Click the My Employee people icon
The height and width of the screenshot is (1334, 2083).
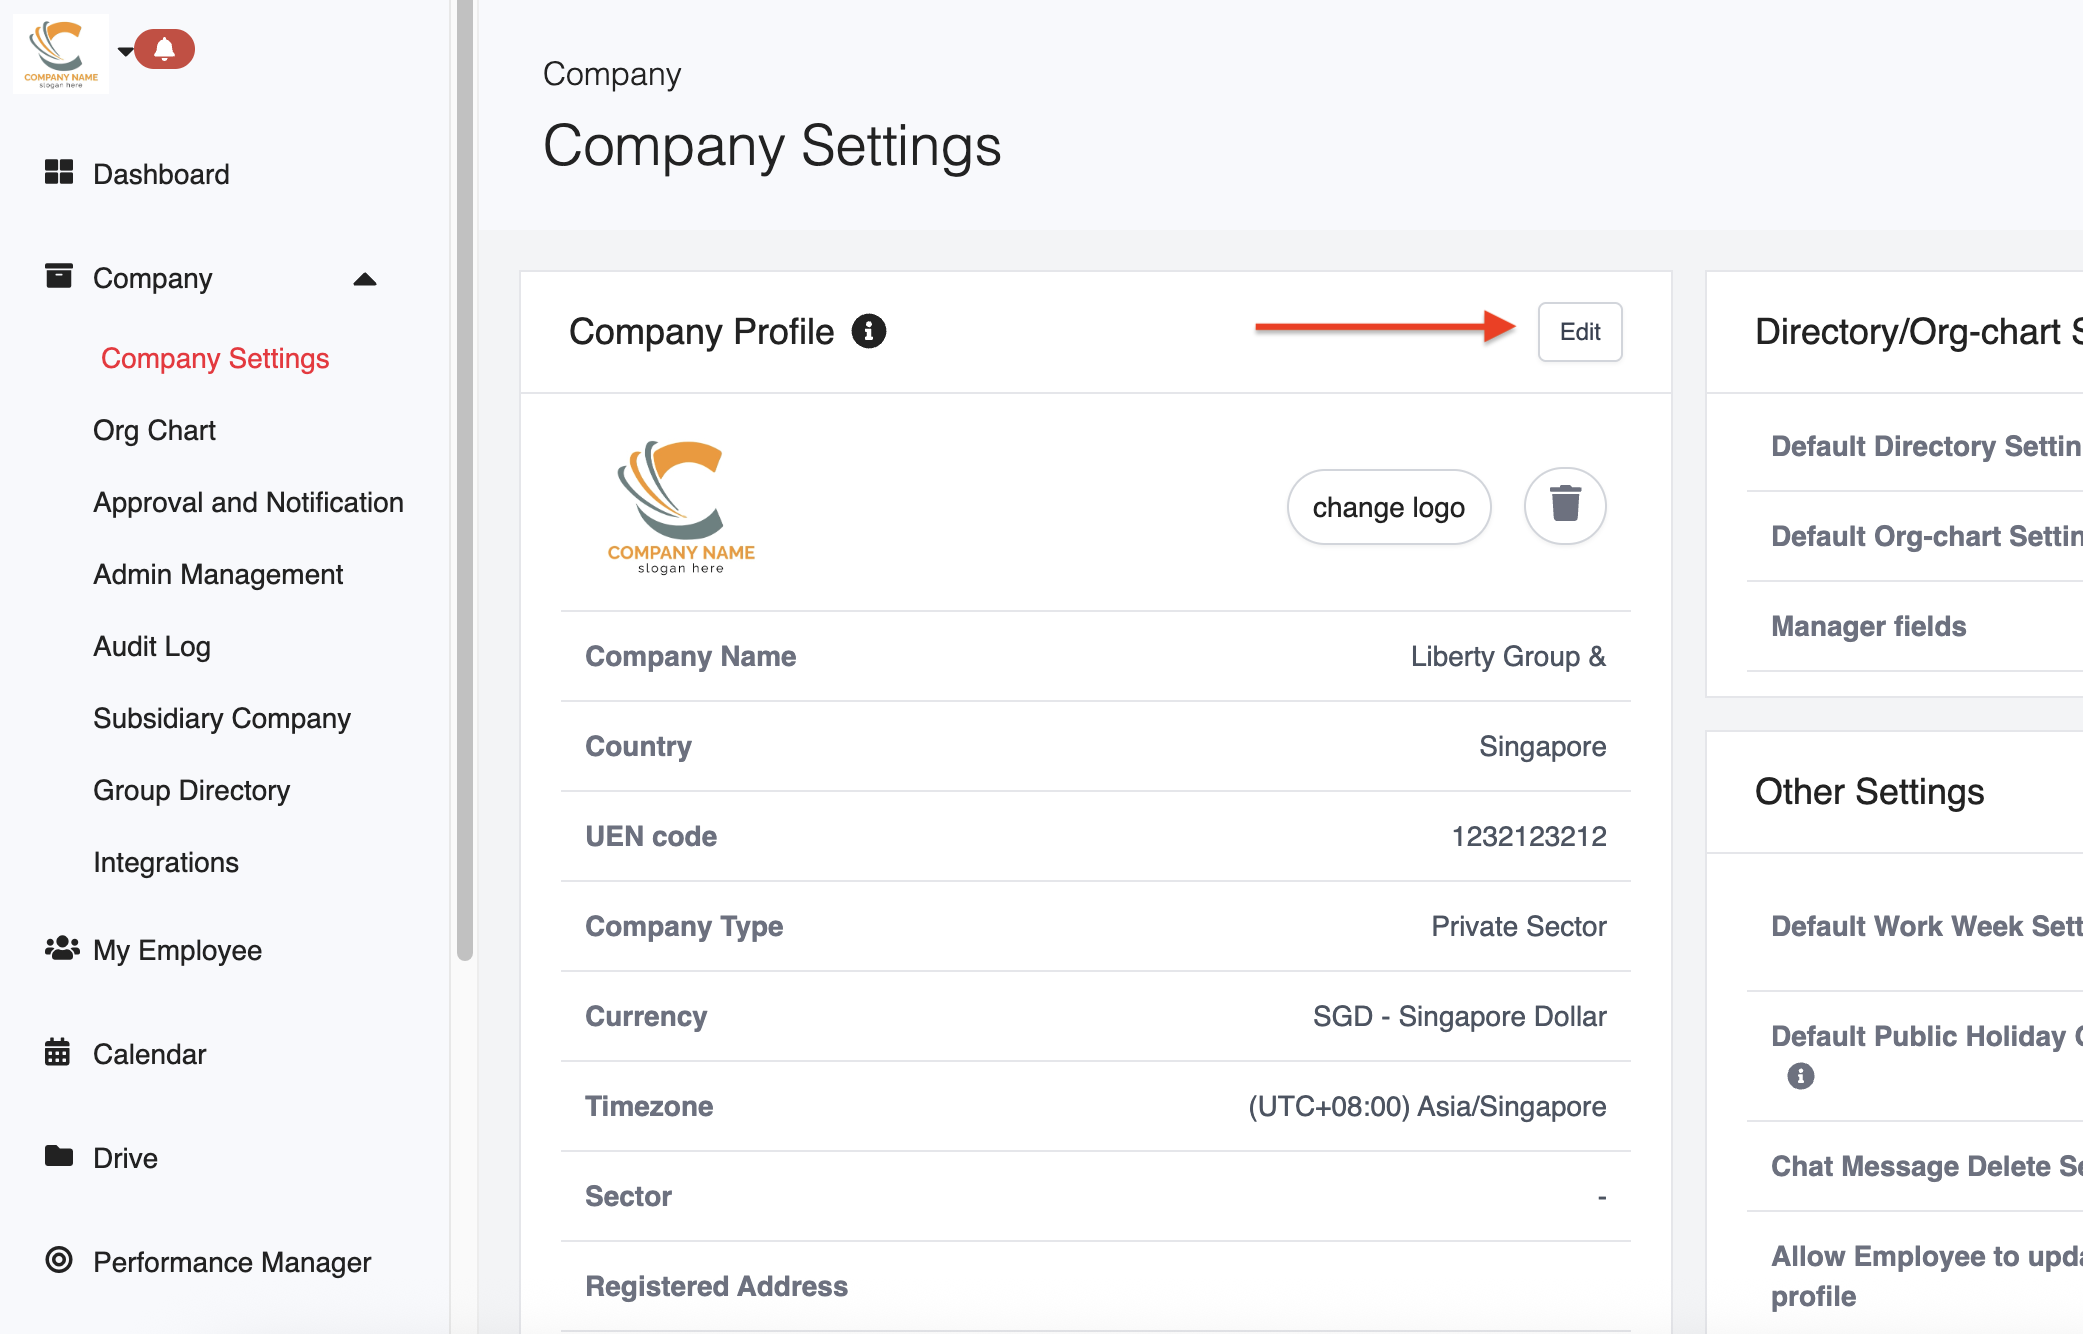click(x=61, y=948)
